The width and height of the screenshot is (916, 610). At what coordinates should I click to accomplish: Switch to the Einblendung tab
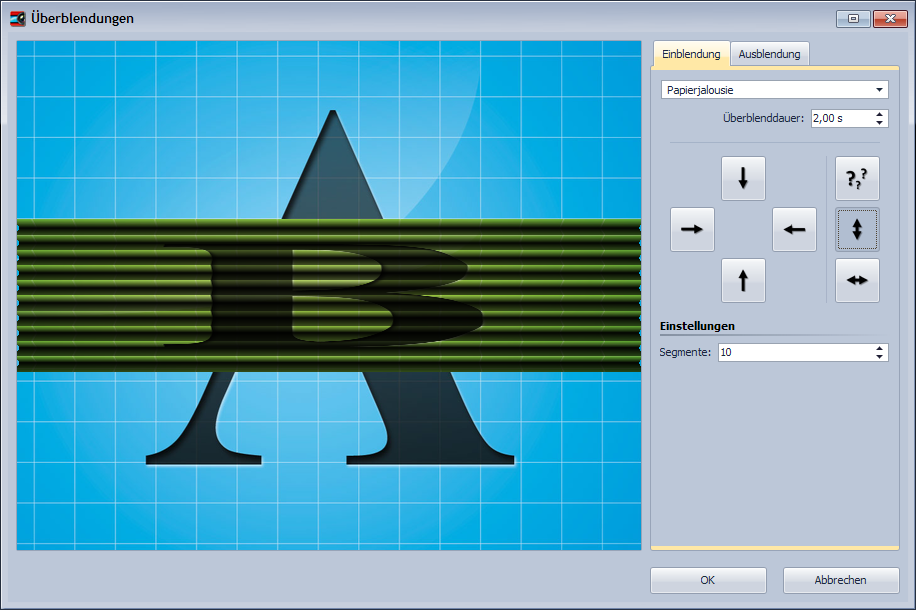click(691, 54)
